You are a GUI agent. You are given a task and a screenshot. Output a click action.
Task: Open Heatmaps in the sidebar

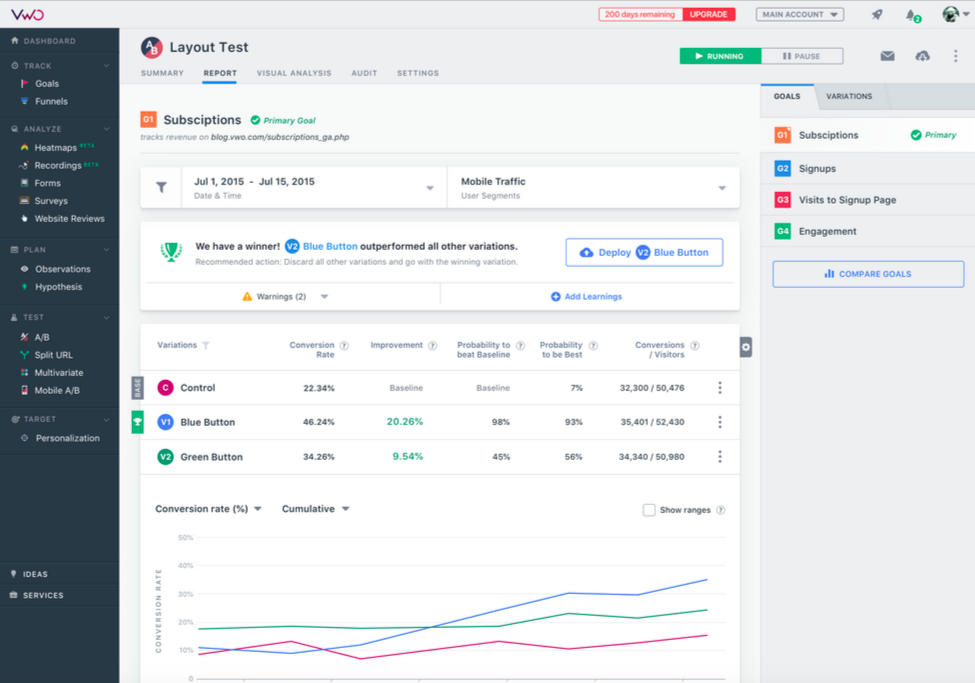(56, 147)
